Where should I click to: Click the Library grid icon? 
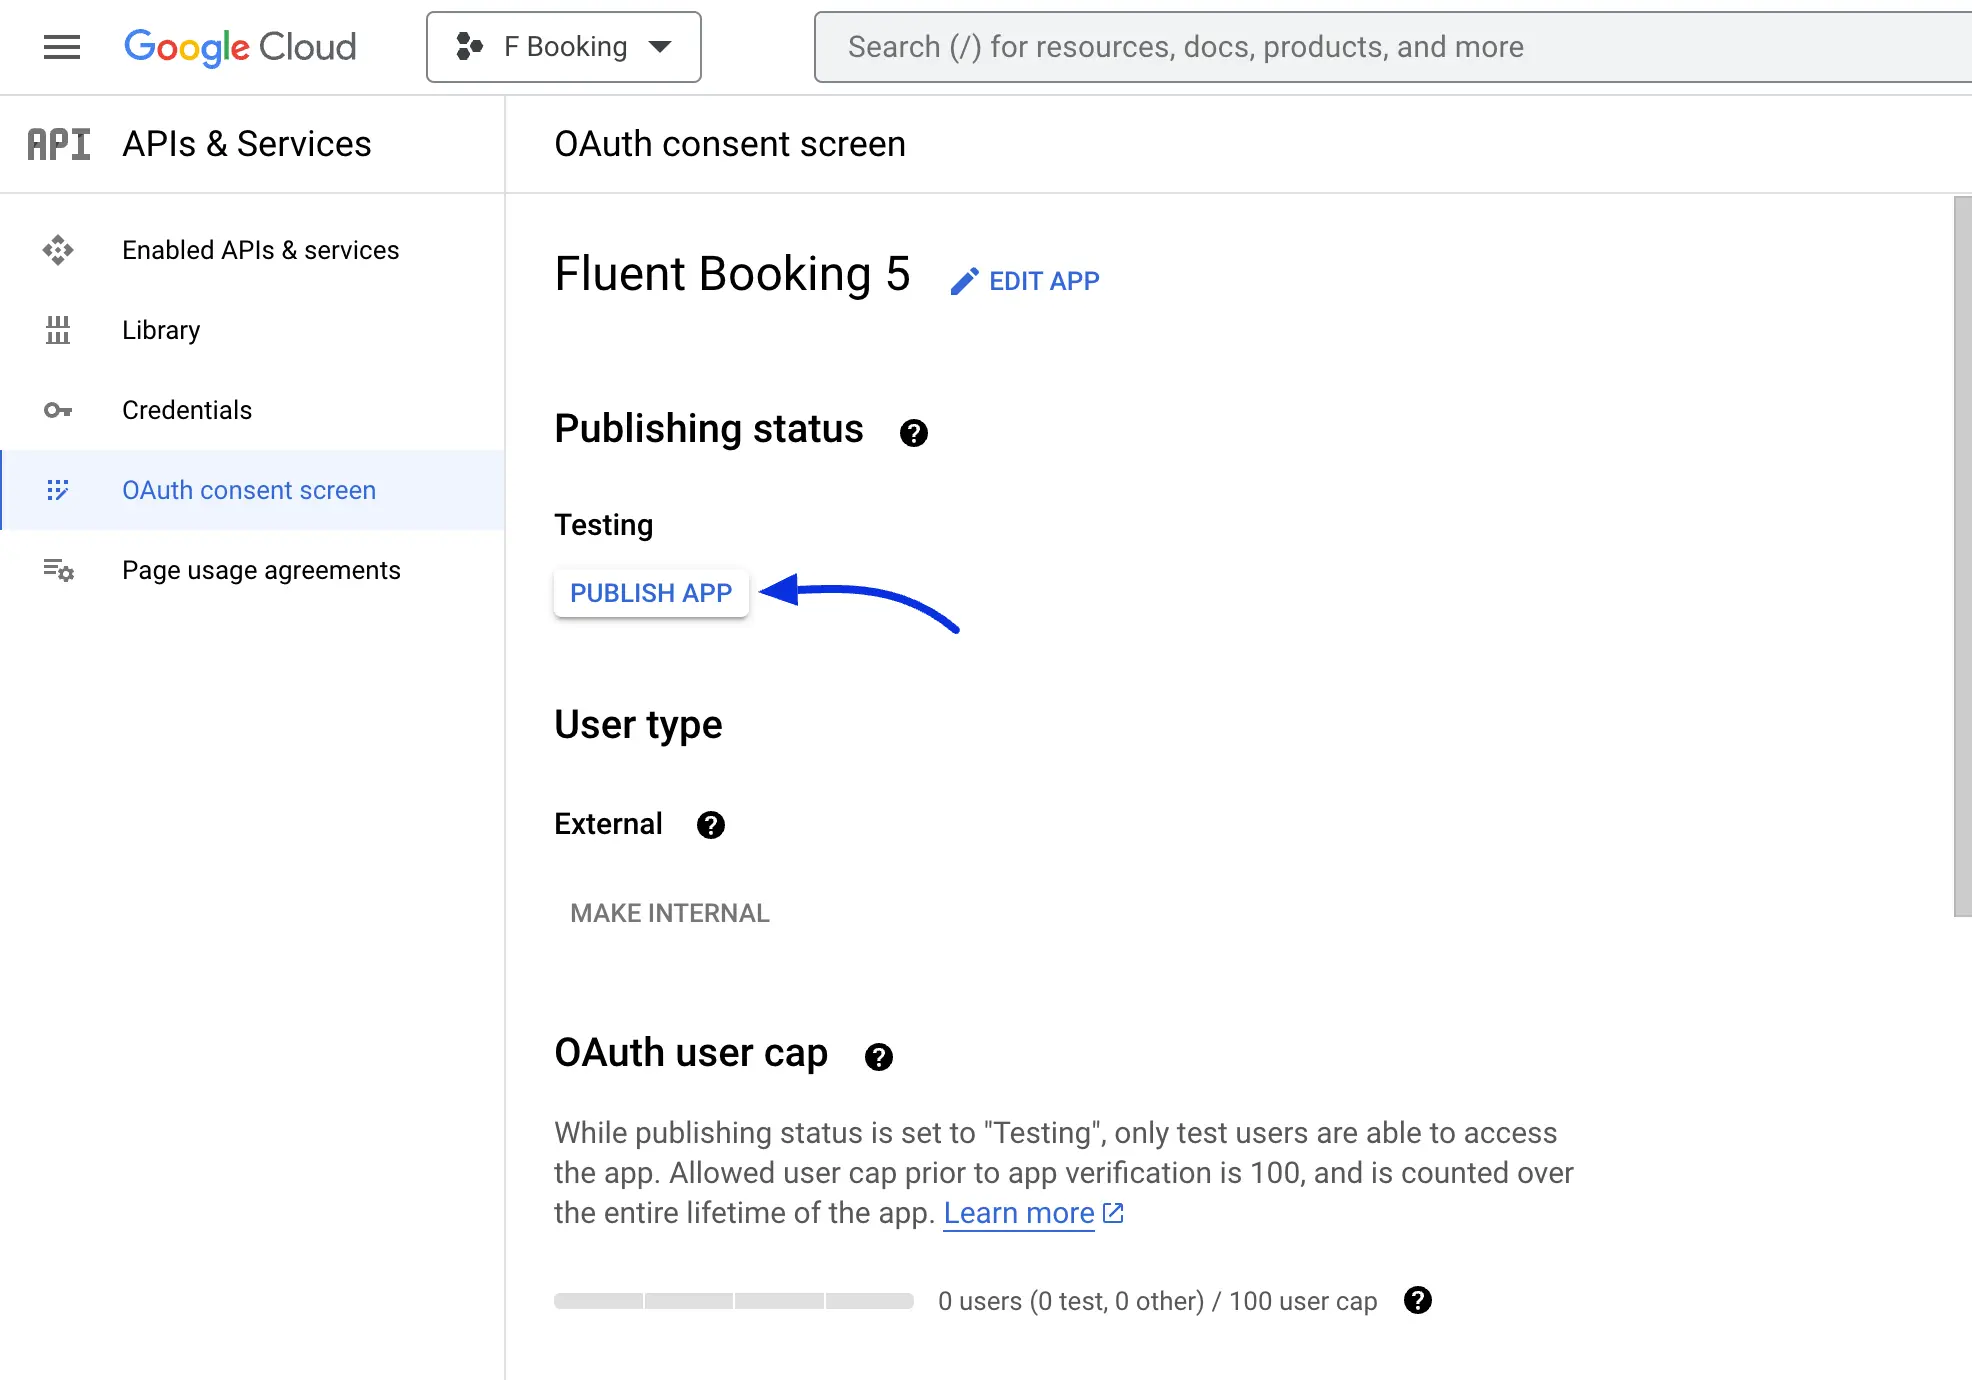pos(58,330)
